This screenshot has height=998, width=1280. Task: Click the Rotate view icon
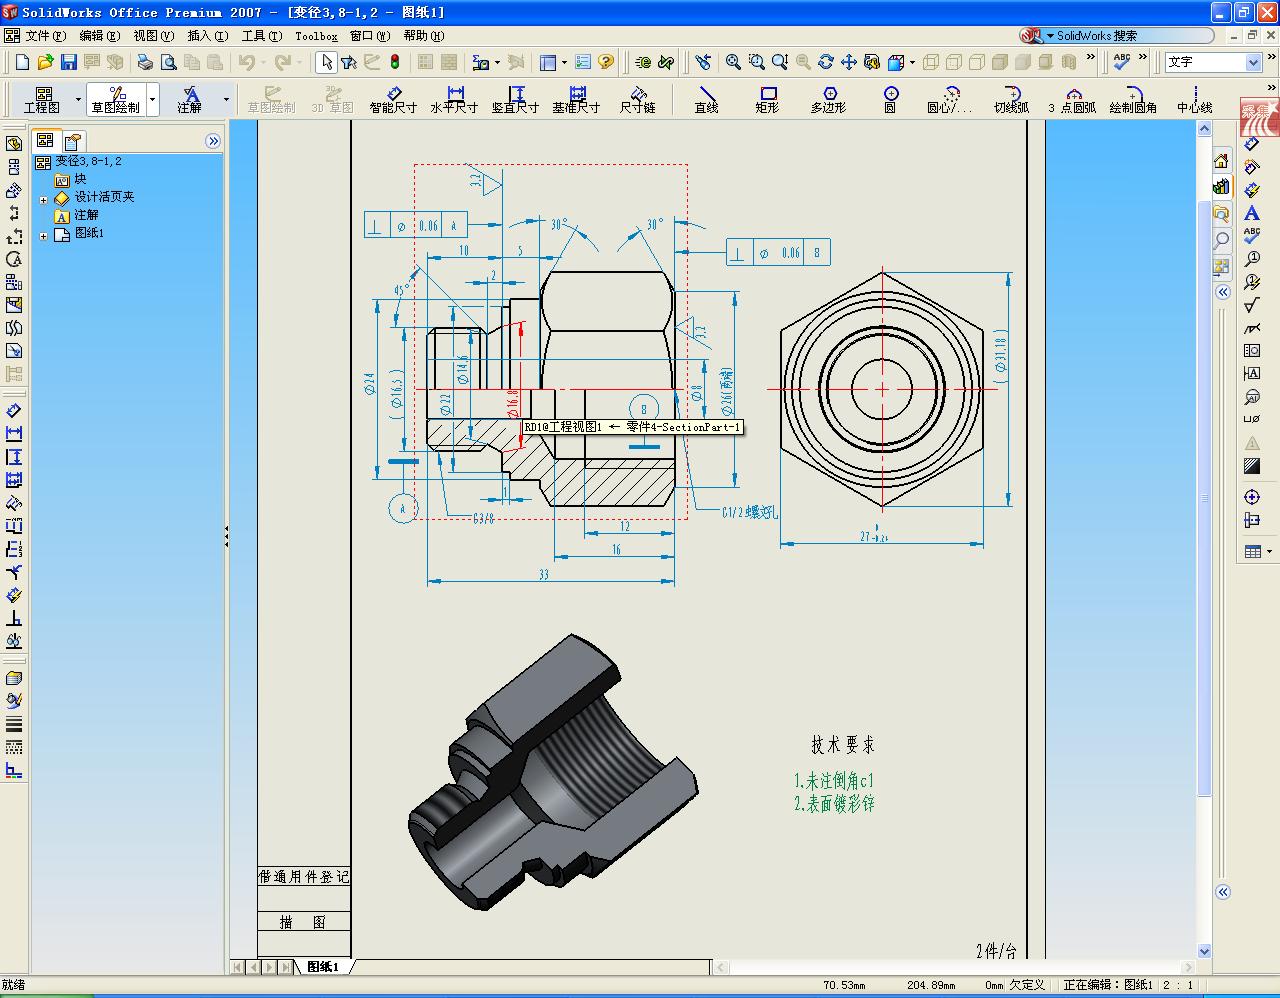[x=825, y=62]
